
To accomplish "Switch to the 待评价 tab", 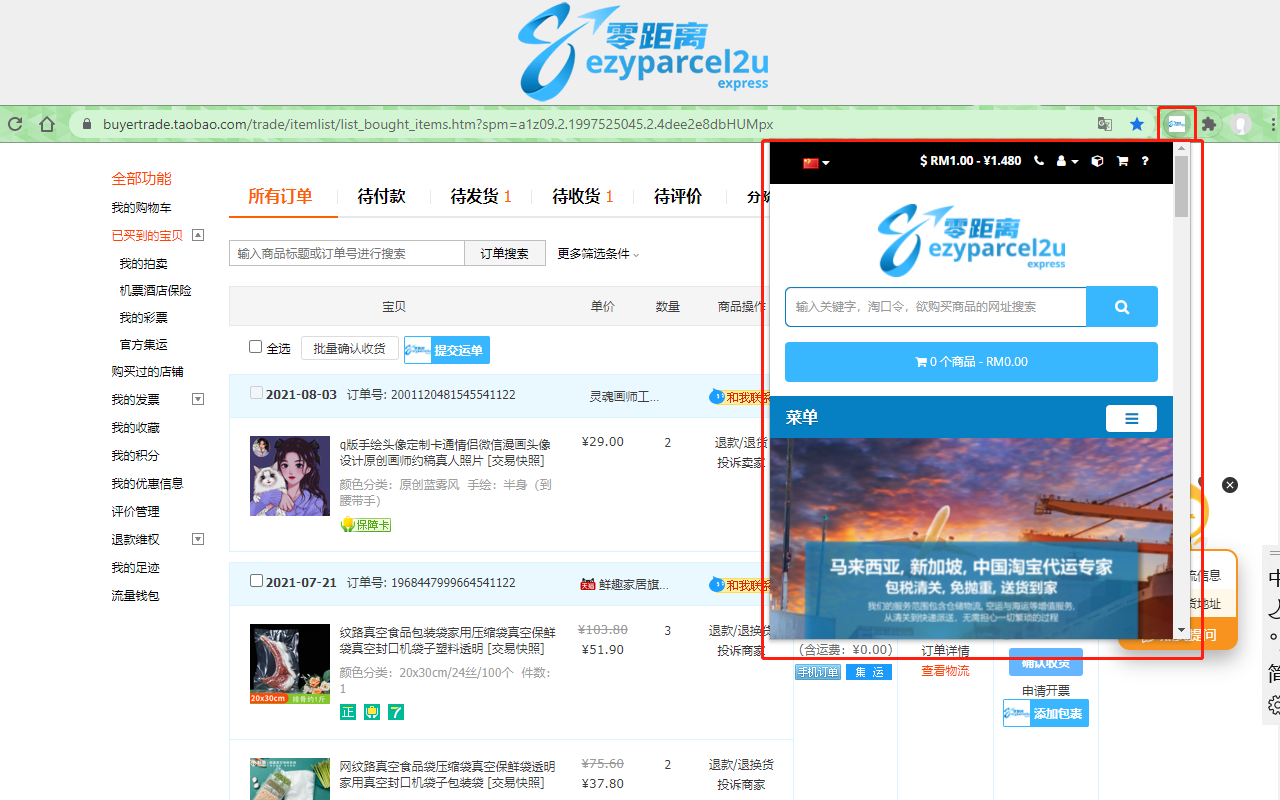I will [678, 196].
